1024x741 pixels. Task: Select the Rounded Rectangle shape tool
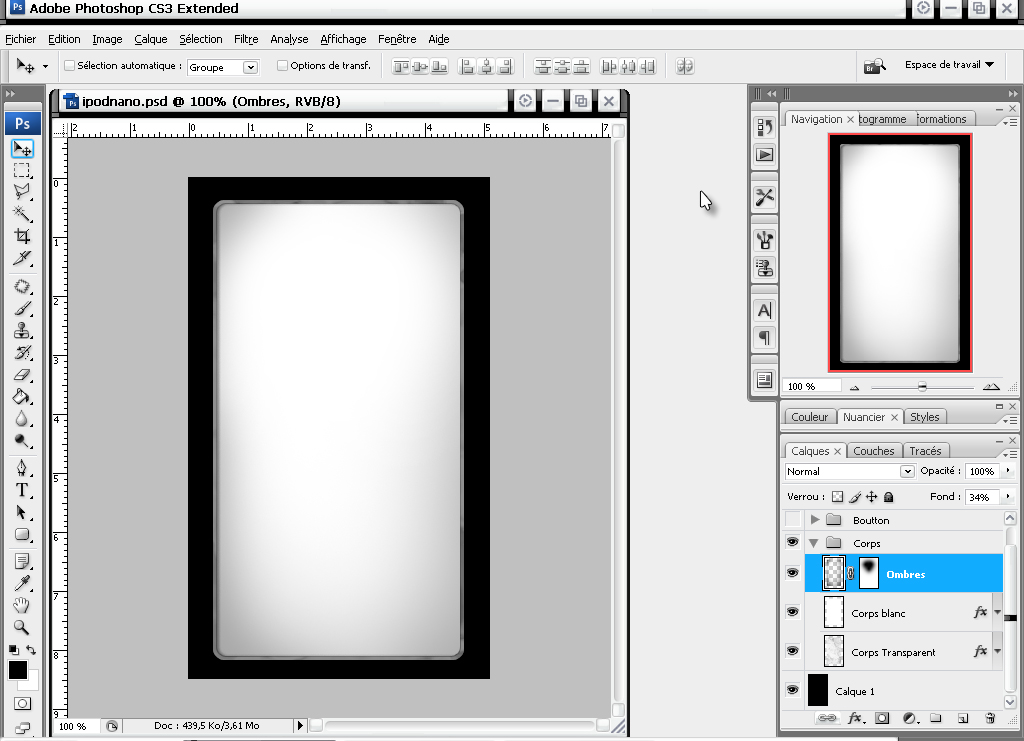(x=22, y=535)
